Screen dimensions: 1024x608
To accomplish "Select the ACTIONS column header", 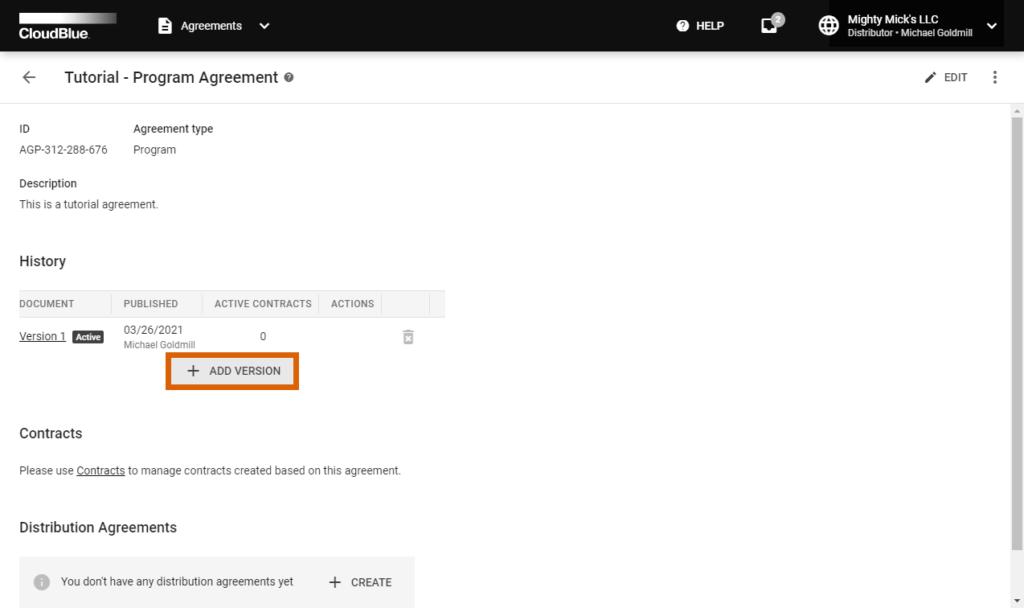I will pyautogui.click(x=351, y=303).
